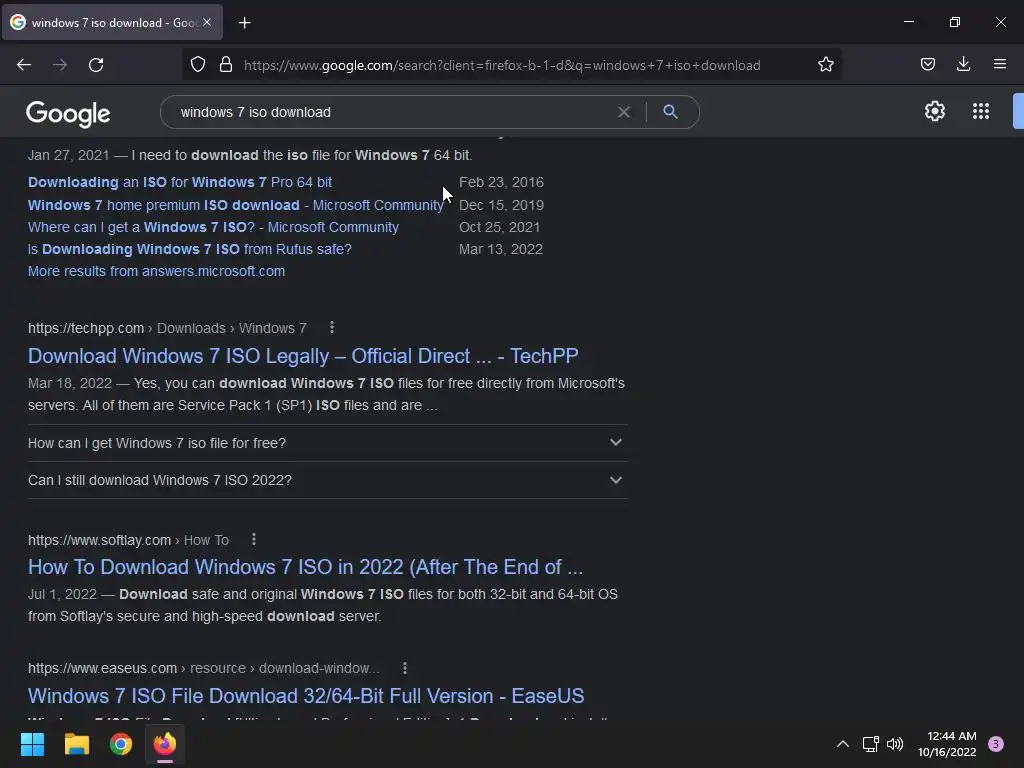1024x768 pixels.
Task: Click the Google logo
Action: click(x=68, y=114)
